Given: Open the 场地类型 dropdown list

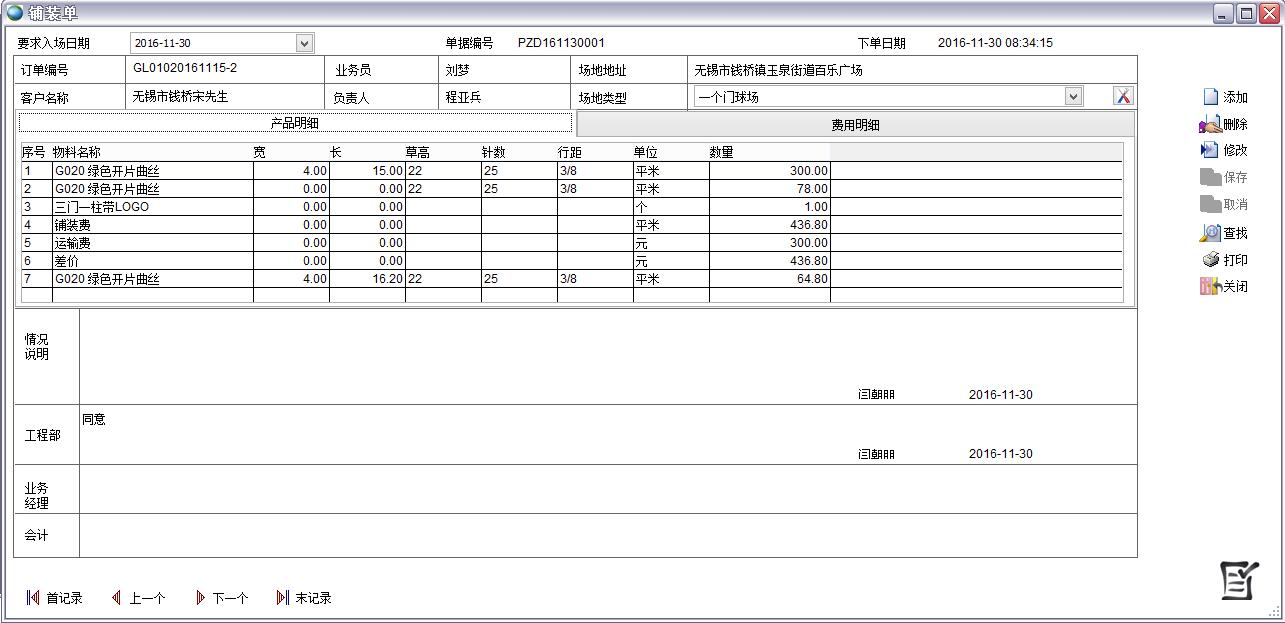Looking at the screenshot, I should [1073, 97].
